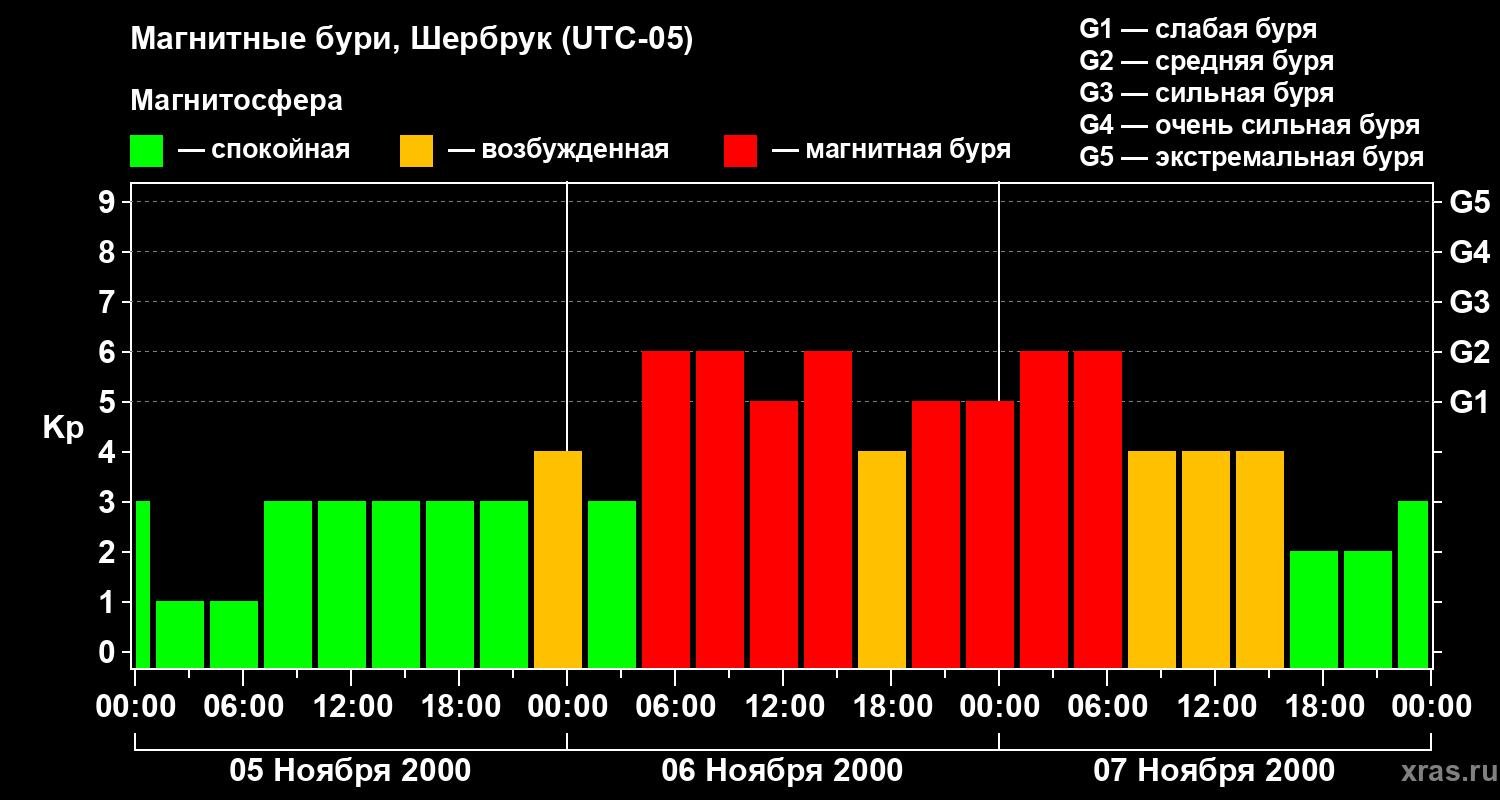Click the orange Kp 4 bar before 06 Ноября midnight
1500x800 pixels.
coord(558,559)
